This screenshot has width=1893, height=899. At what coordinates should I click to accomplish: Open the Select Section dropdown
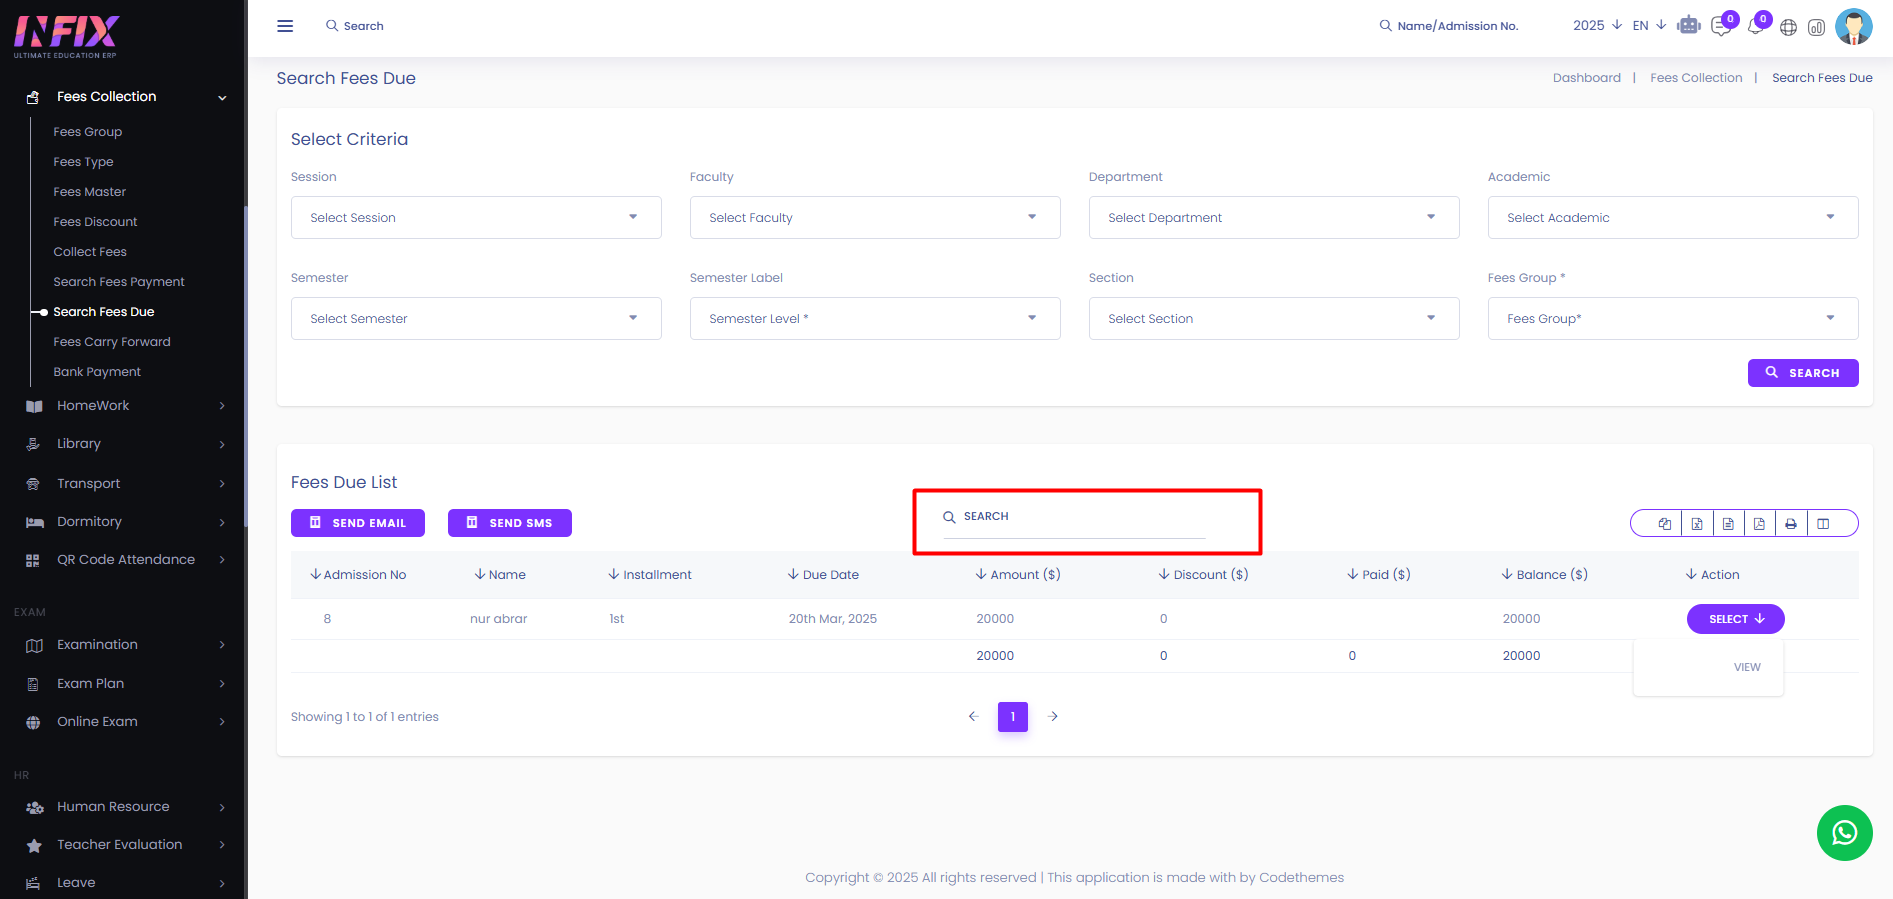[1274, 319]
